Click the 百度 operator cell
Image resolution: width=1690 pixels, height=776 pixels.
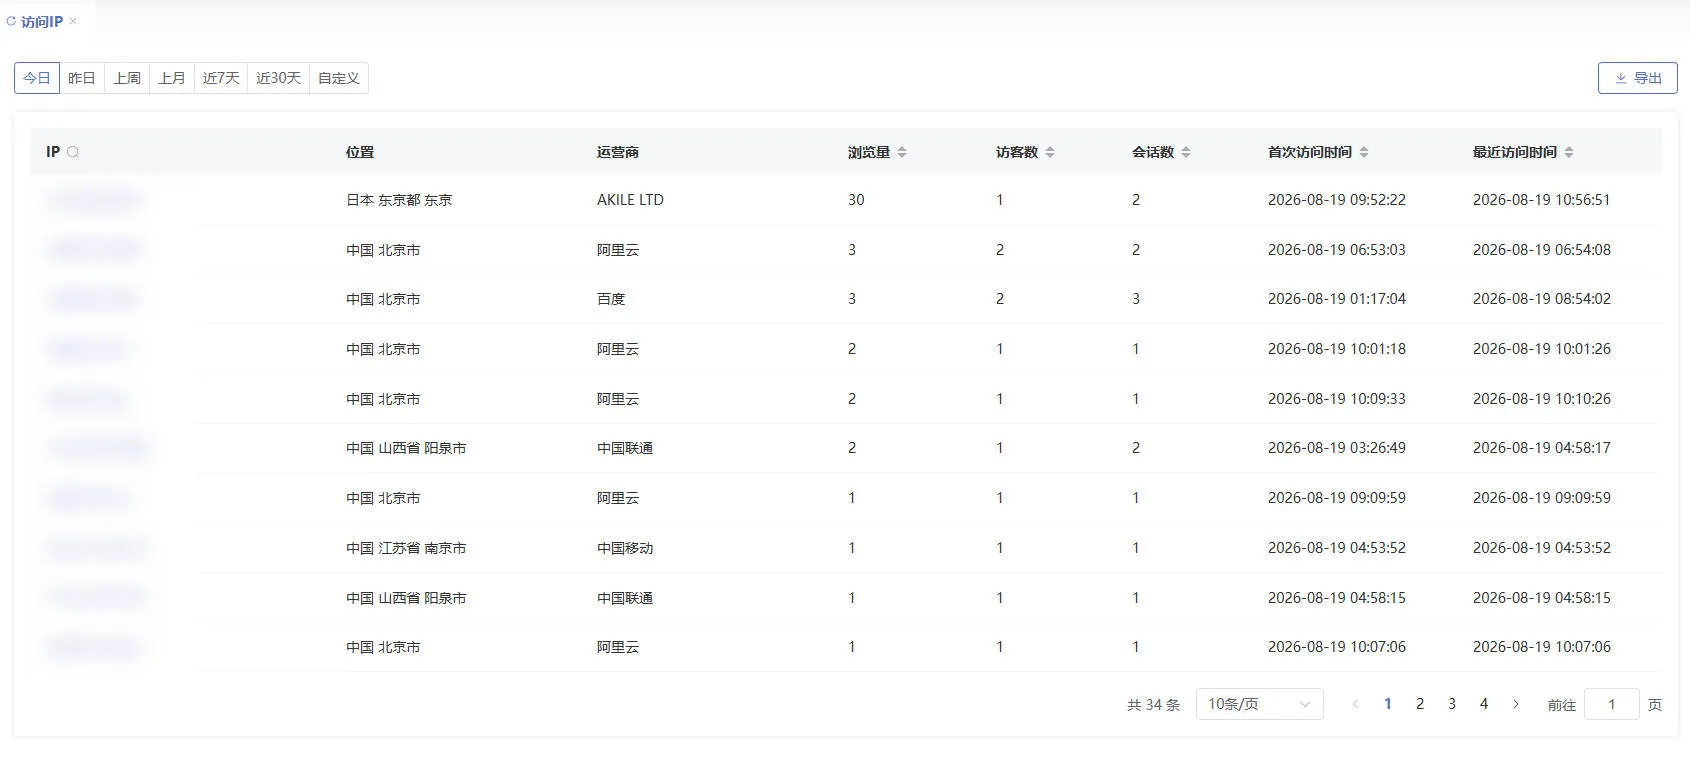pyautogui.click(x=611, y=299)
